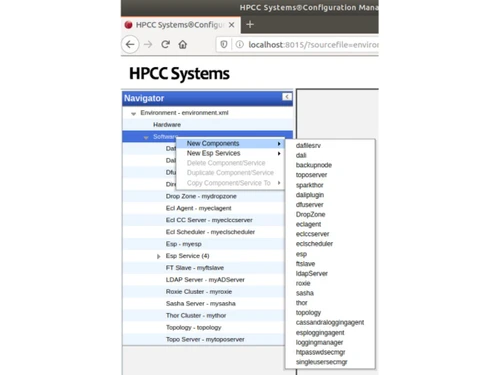The height and width of the screenshot is (375, 500).
Task: Select Topo Server - mytoposerver tree item
Action: (x=205, y=339)
